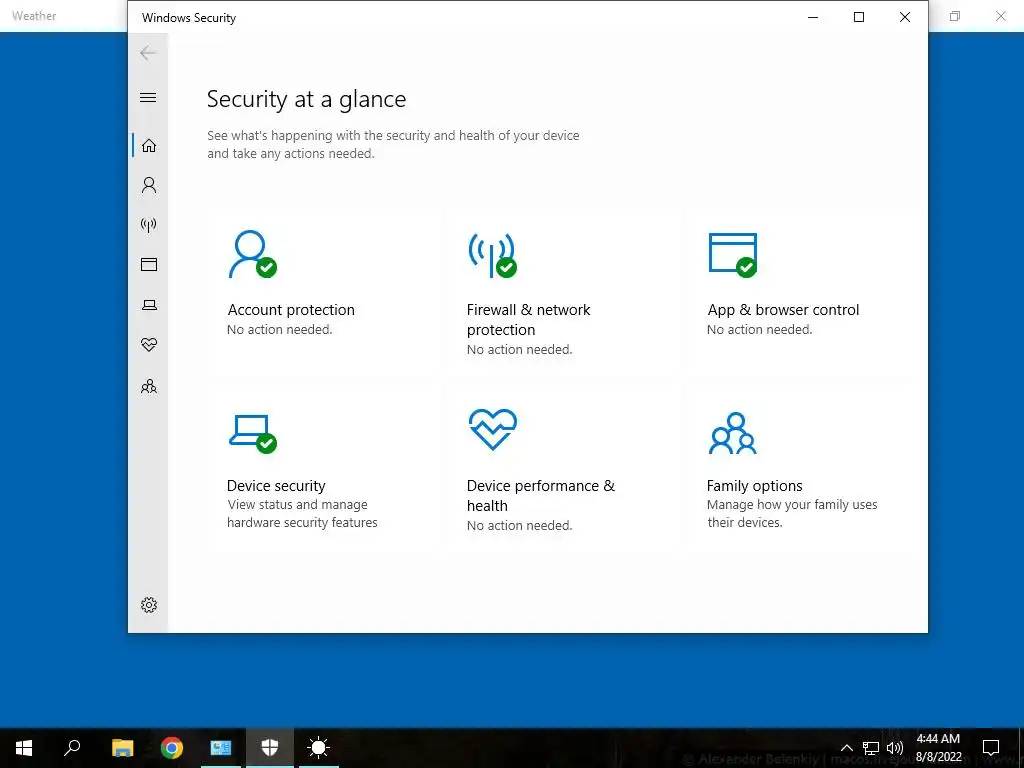Screen dimensions: 1024x768
Task: Minimize the Windows Security window
Action: (813, 17)
